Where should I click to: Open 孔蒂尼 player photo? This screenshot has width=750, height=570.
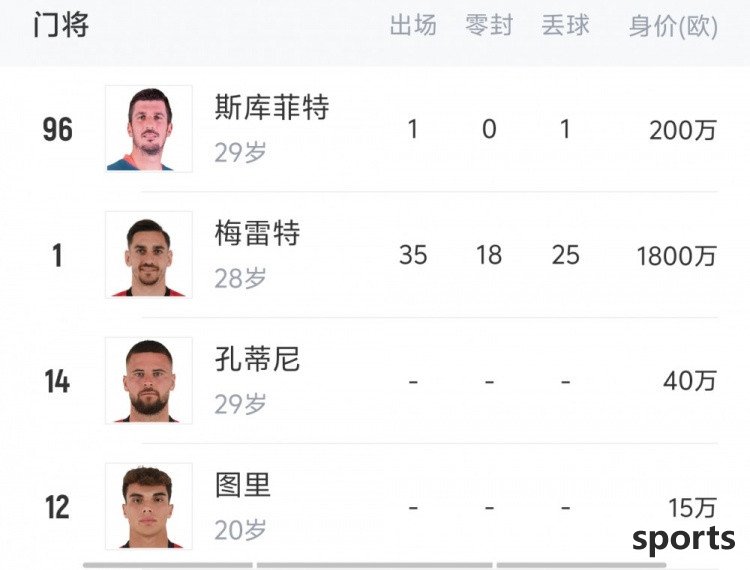149,380
